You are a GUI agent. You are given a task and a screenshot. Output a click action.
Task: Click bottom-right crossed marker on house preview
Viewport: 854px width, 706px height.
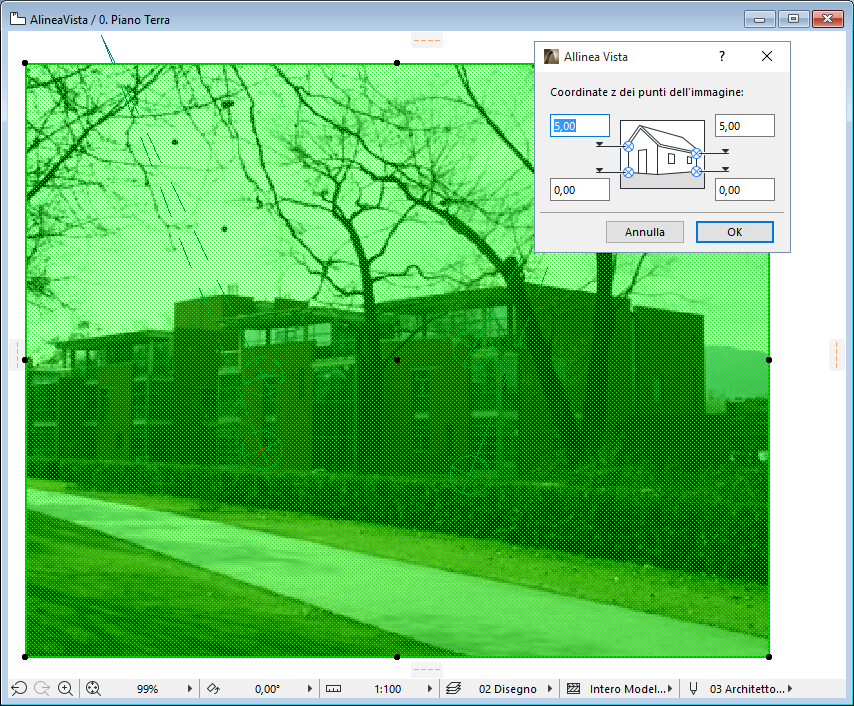[696, 172]
